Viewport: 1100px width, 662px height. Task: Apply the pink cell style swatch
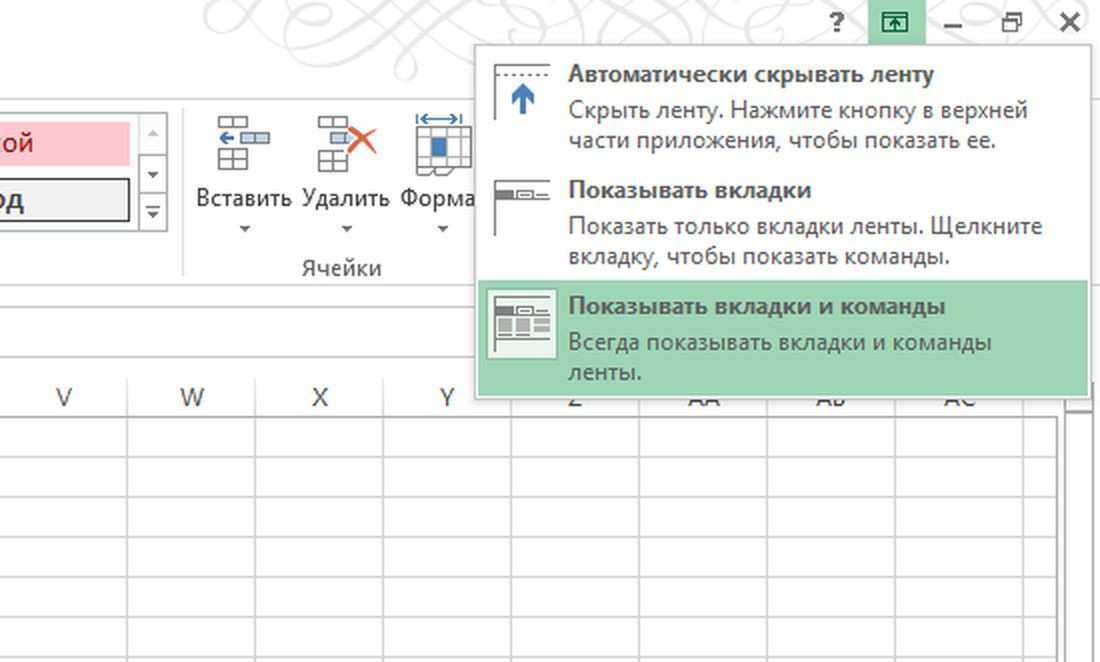click(x=65, y=143)
